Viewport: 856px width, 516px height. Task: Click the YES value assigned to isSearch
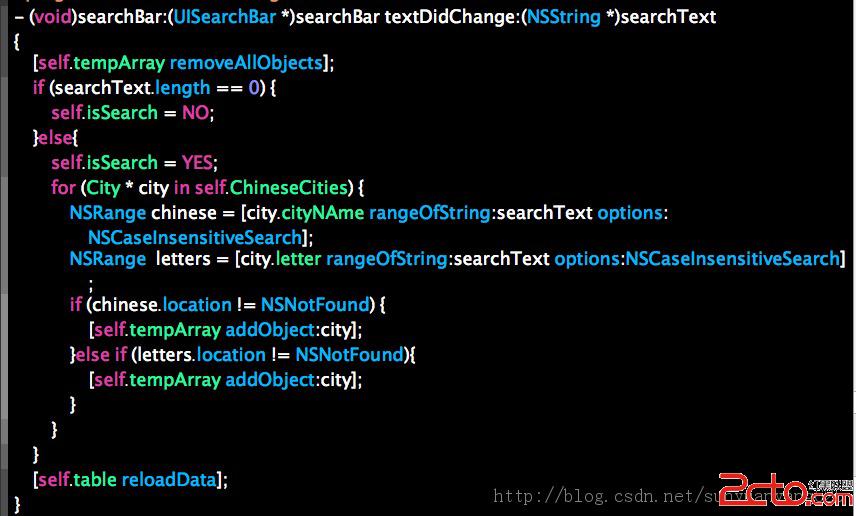click(197, 163)
